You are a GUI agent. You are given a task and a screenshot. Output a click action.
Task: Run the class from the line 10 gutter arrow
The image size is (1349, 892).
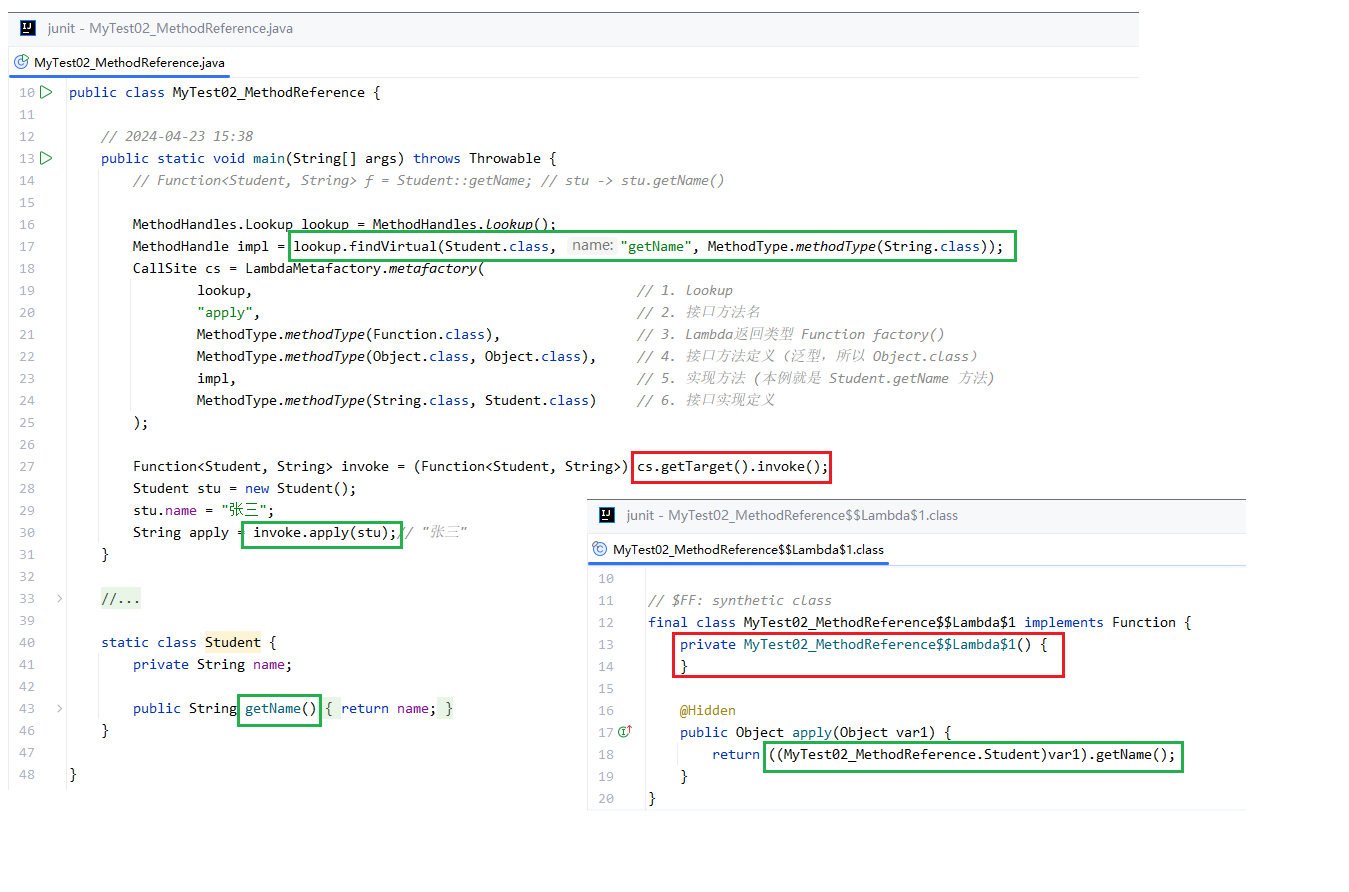coord(46,92)
